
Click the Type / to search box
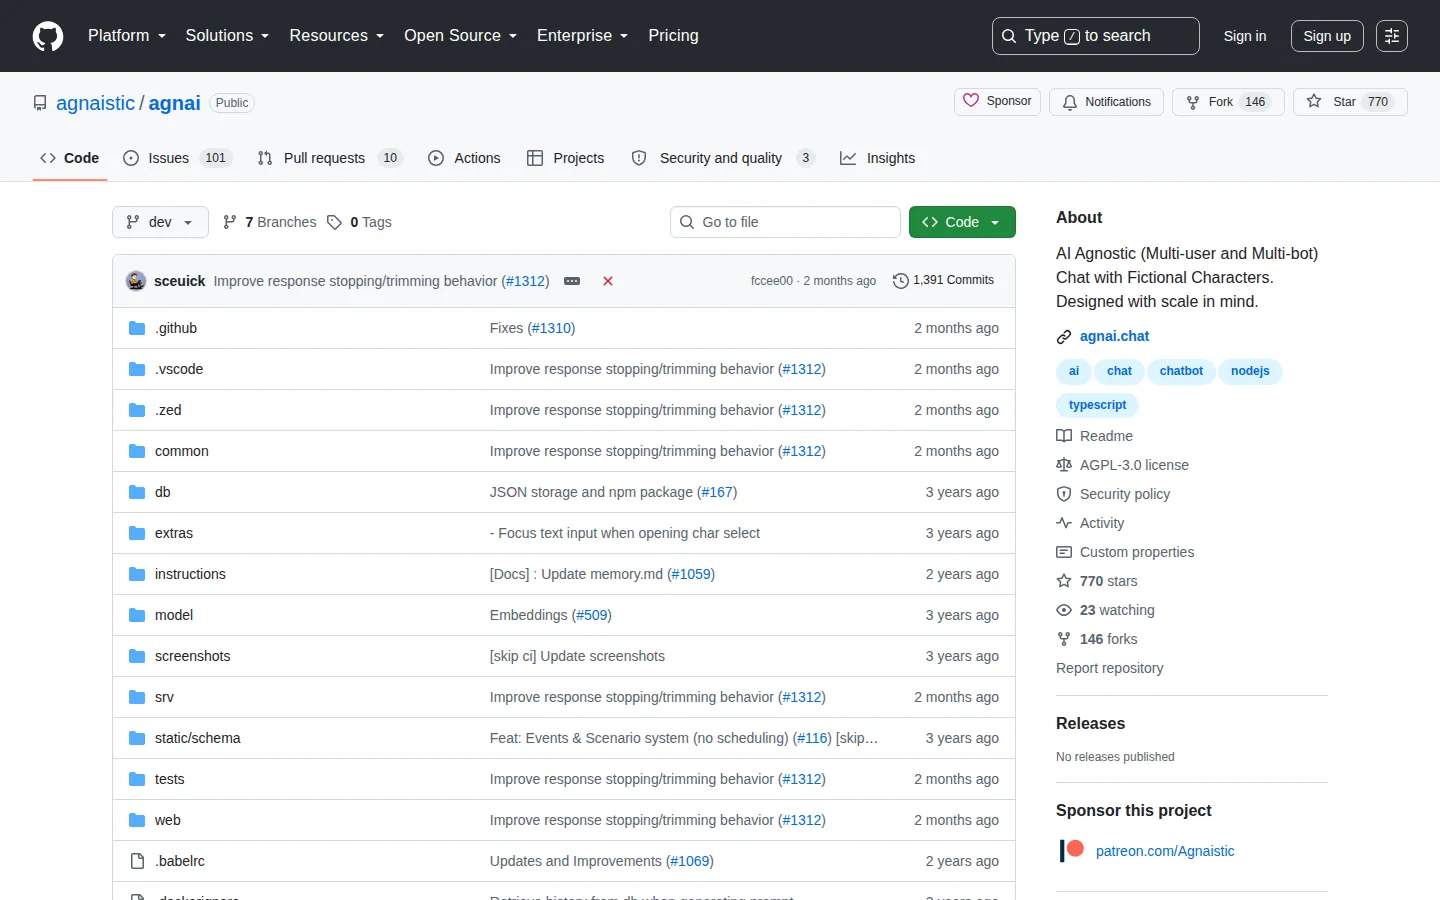click(1096, 36)
